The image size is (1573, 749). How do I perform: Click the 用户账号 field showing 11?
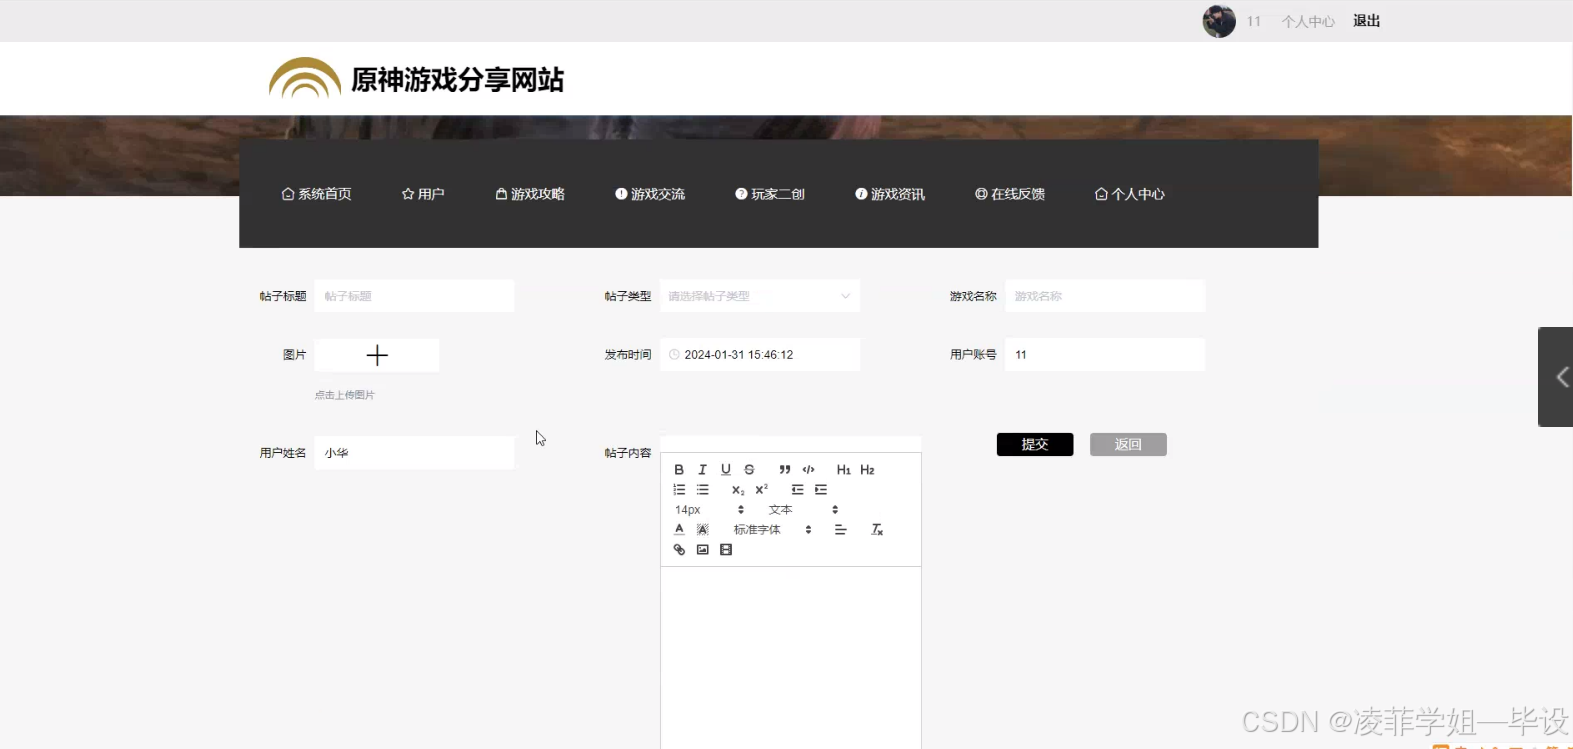pos(1105,355)
